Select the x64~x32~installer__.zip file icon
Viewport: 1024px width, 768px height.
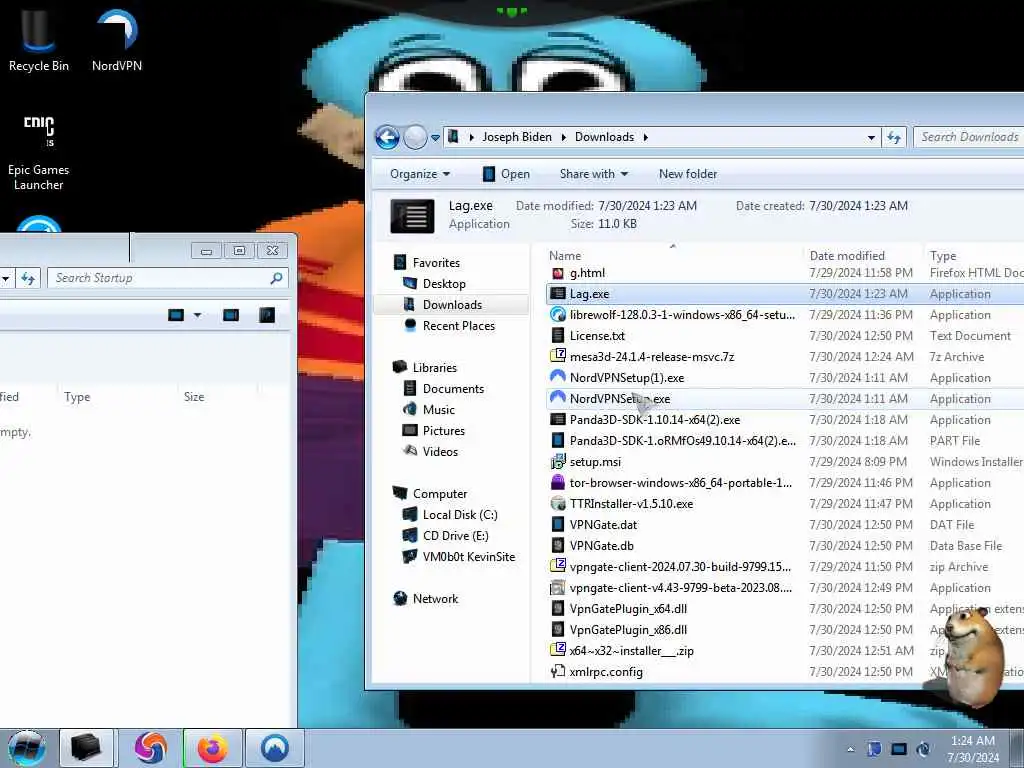point(558,650)
